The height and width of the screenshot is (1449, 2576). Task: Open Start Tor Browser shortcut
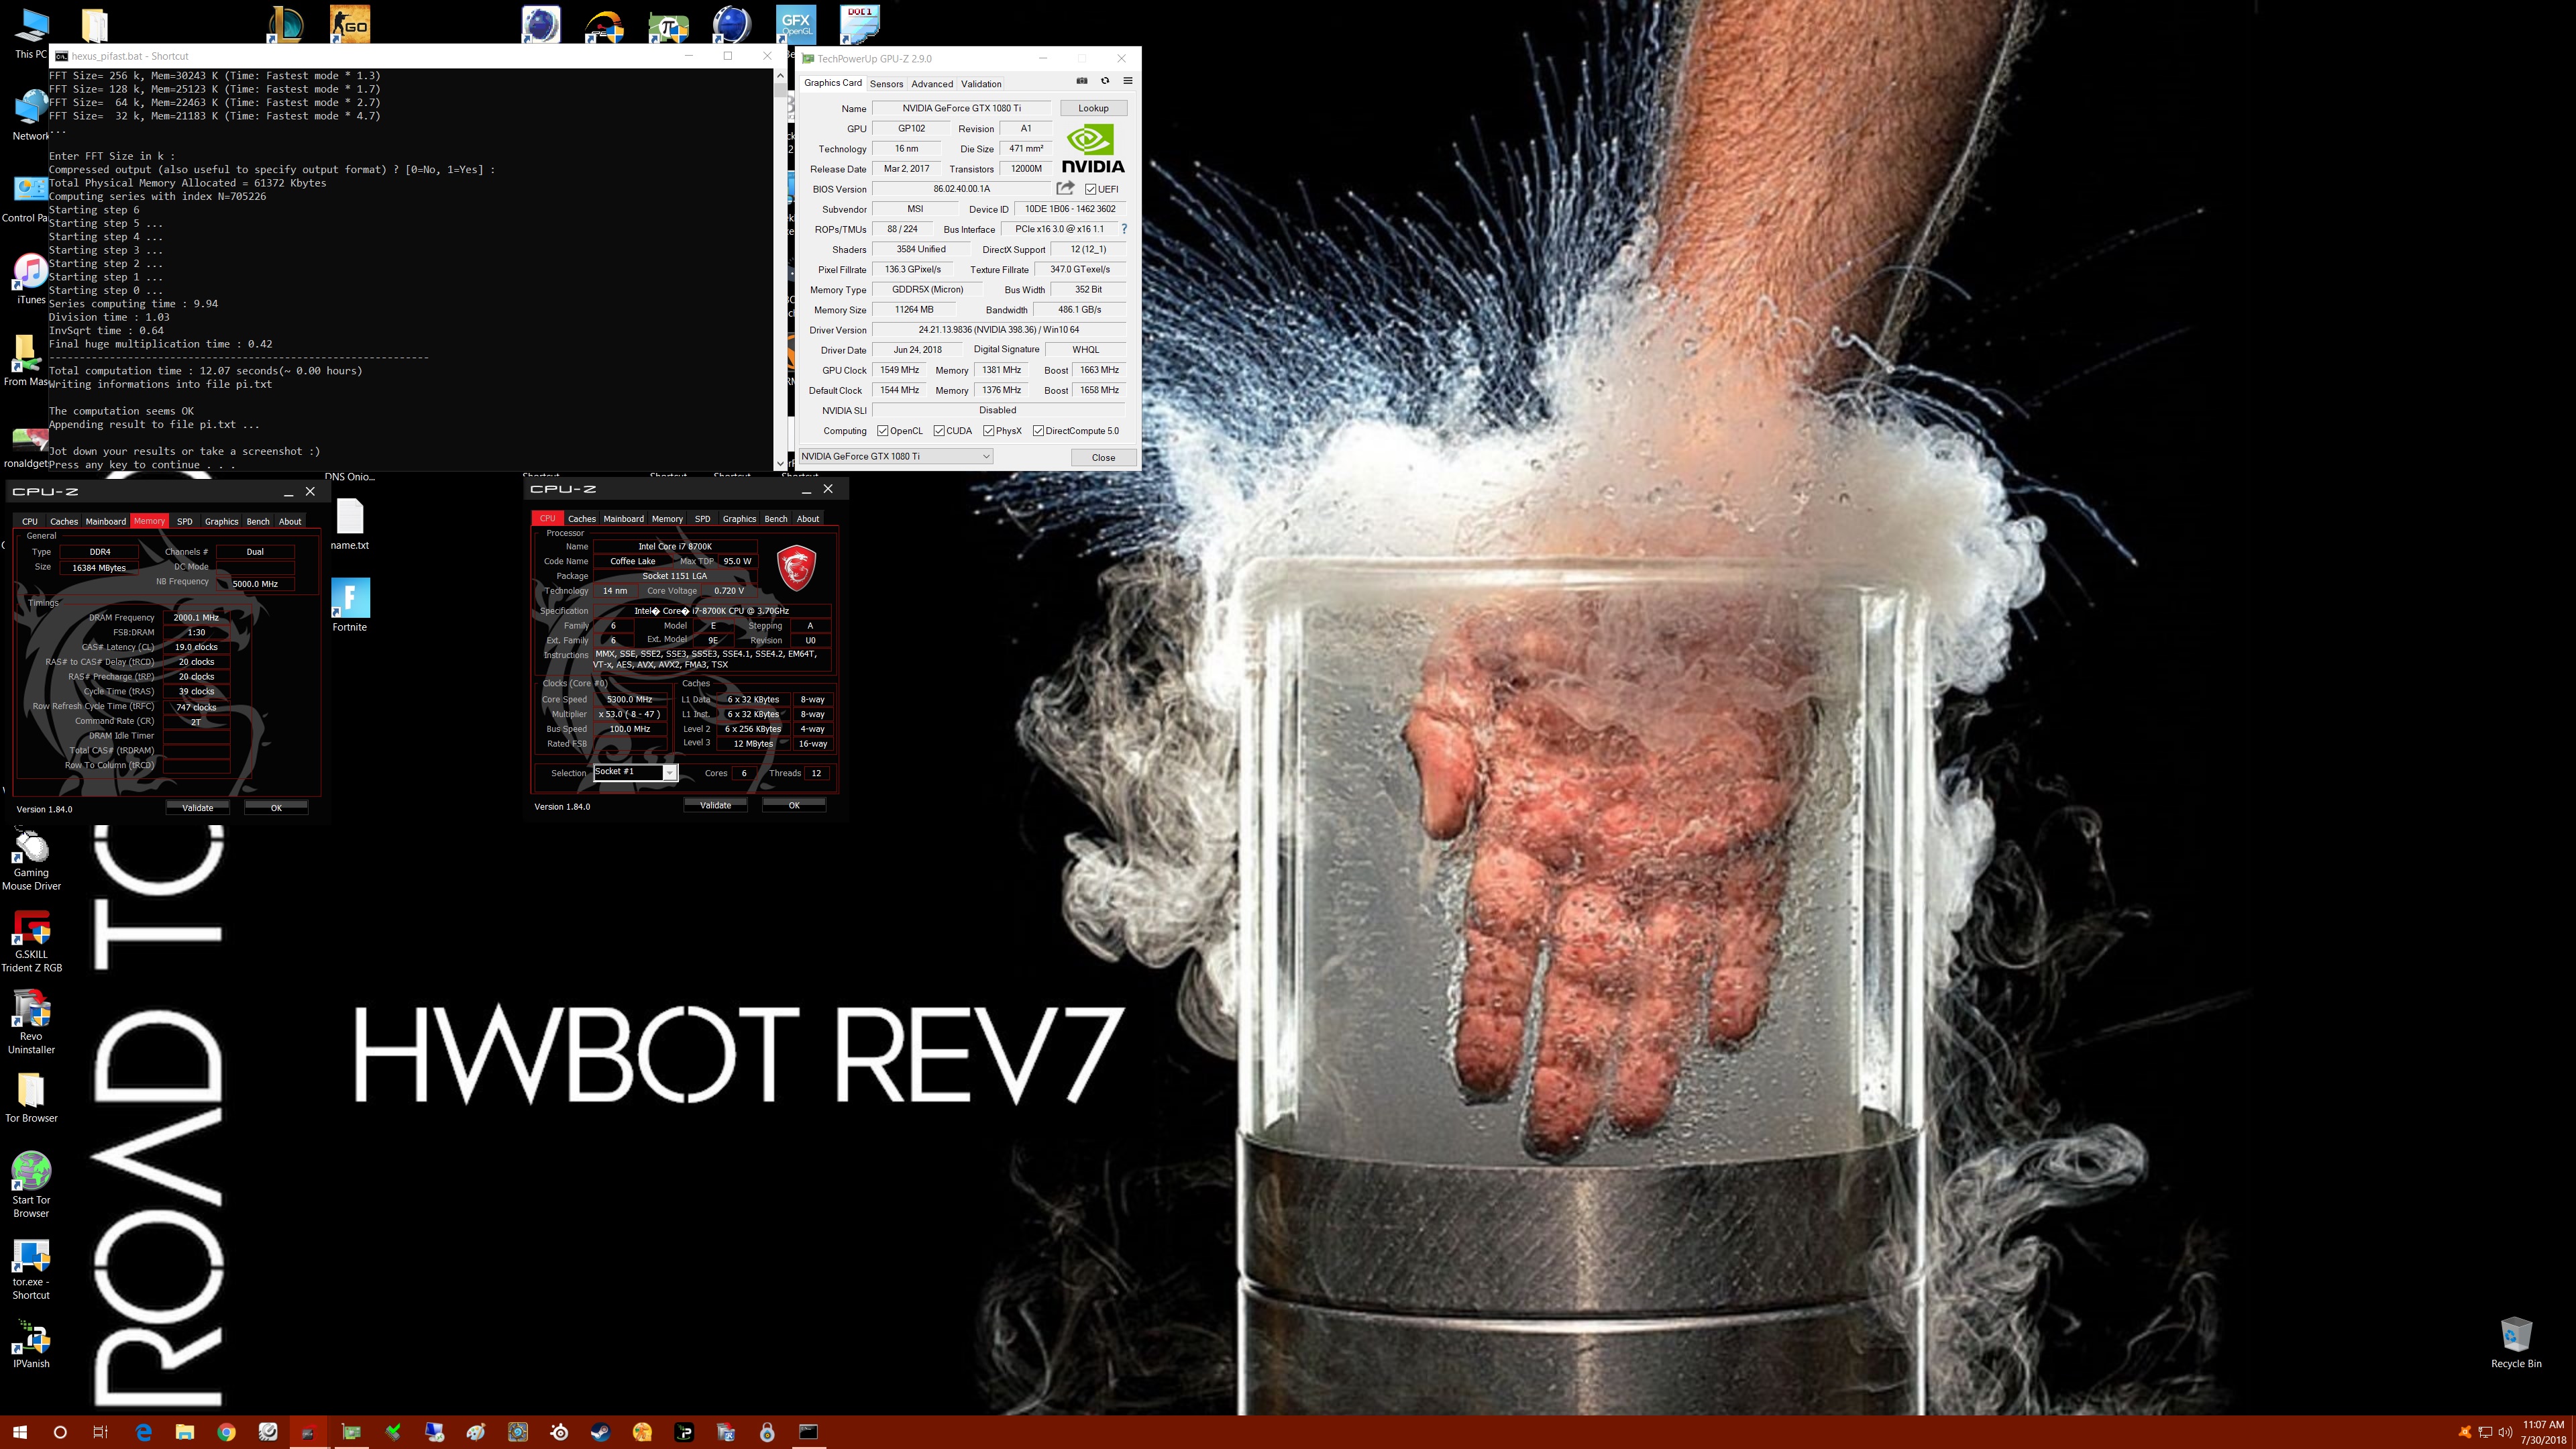tap(31, 1184)
